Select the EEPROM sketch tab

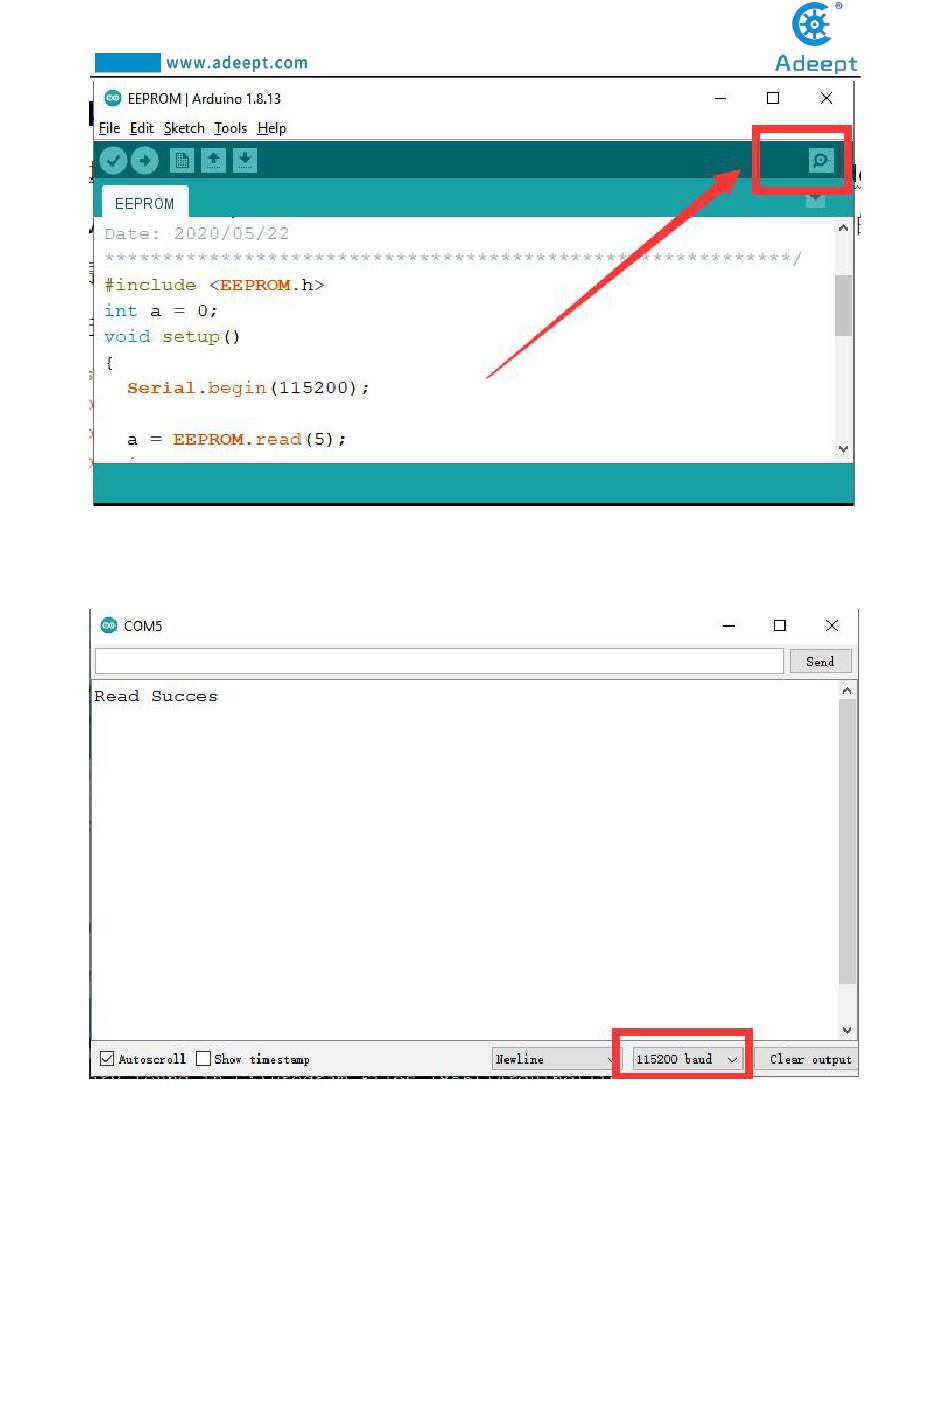[144, 203]
